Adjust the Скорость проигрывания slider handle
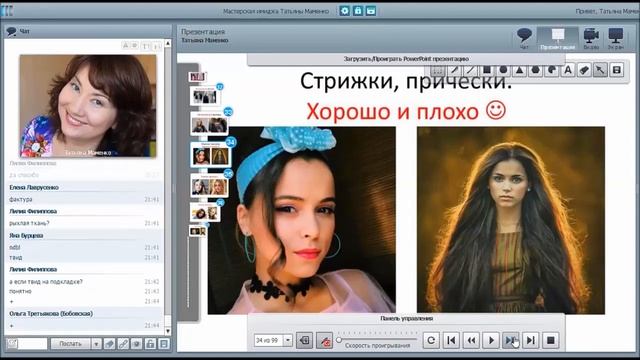This screenshot has width=640, height=360. tap(339, 340)
